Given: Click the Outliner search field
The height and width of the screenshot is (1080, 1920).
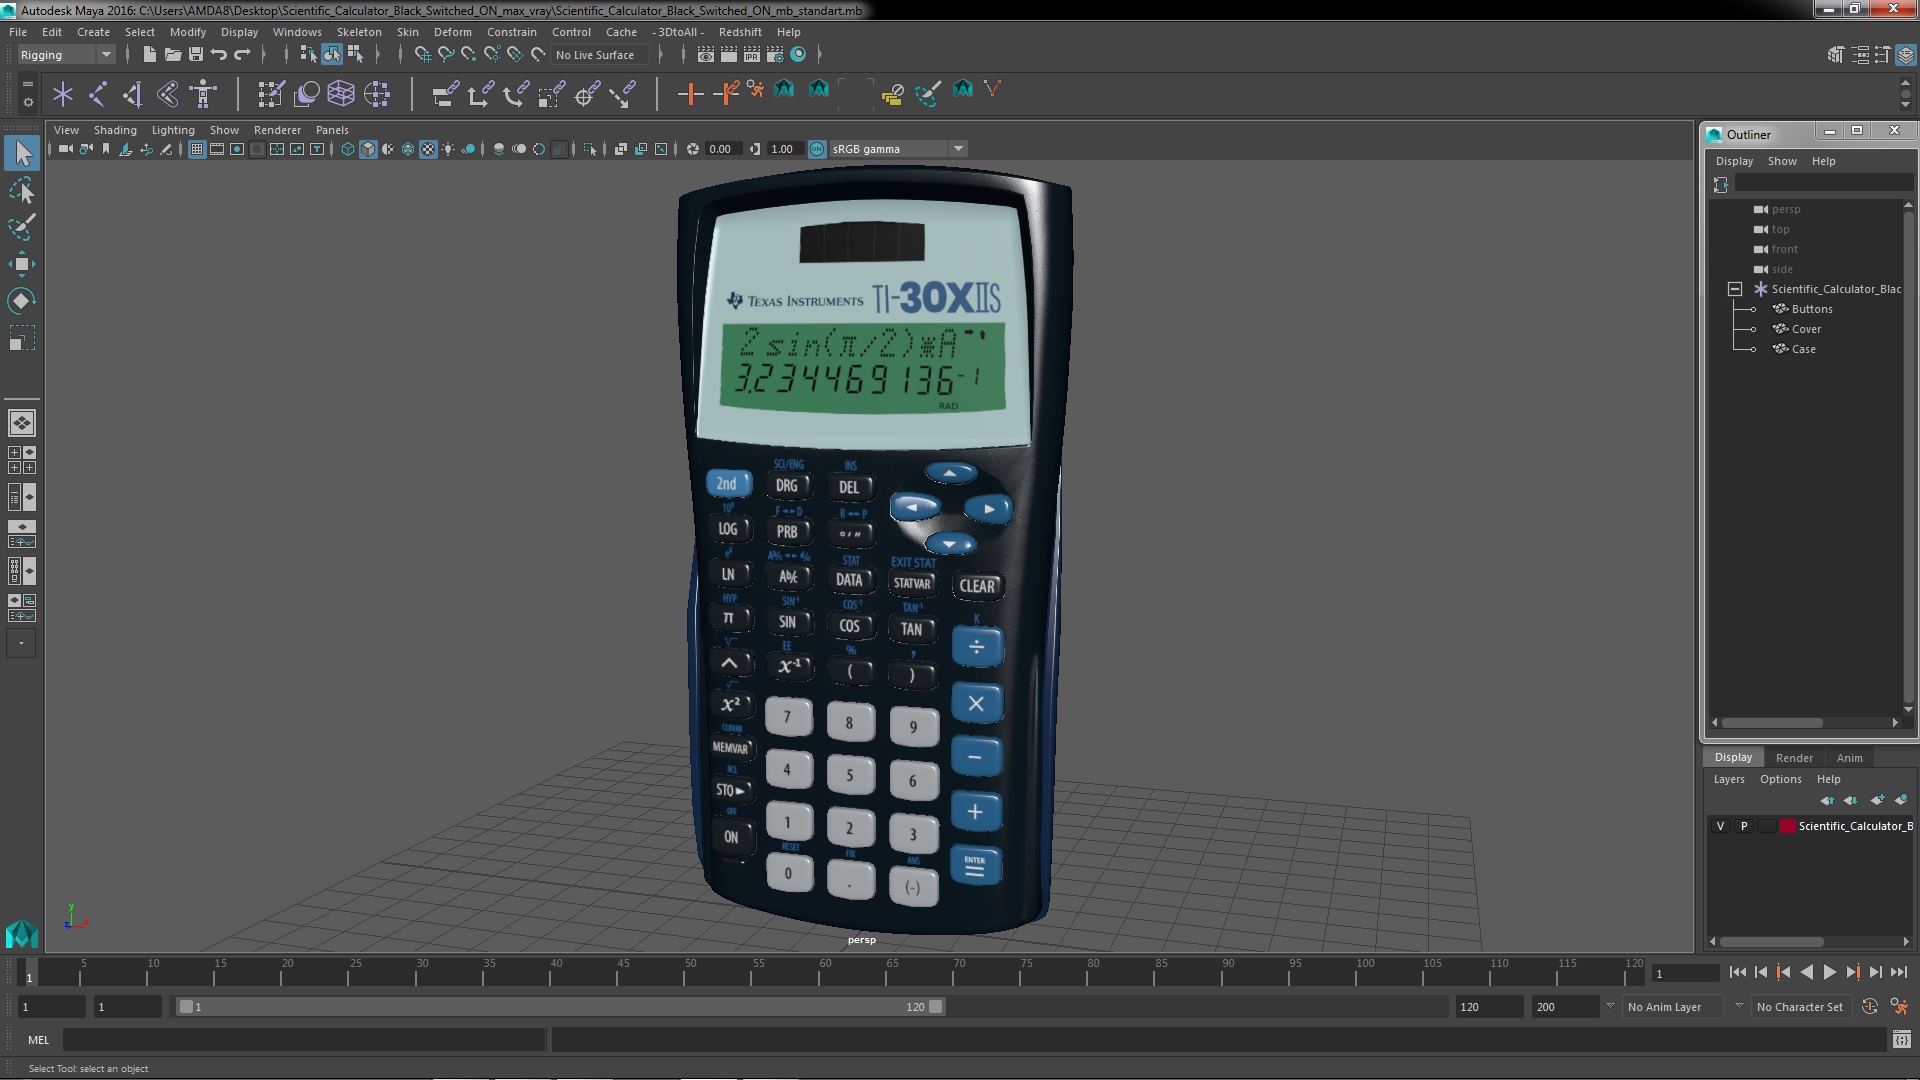Looking at the screenshot, I should [1823, 184].
